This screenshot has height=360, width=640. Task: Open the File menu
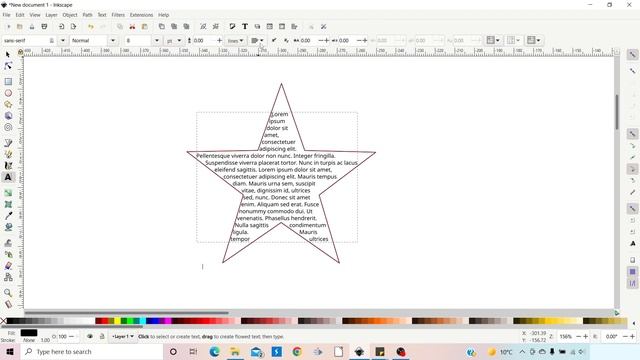[7, 15]
